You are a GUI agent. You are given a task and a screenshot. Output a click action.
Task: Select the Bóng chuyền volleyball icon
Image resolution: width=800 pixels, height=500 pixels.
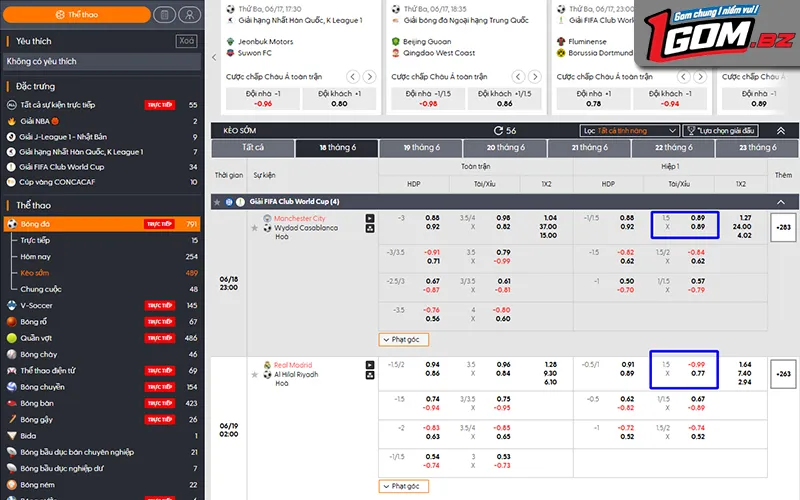[x=12, y=387]
